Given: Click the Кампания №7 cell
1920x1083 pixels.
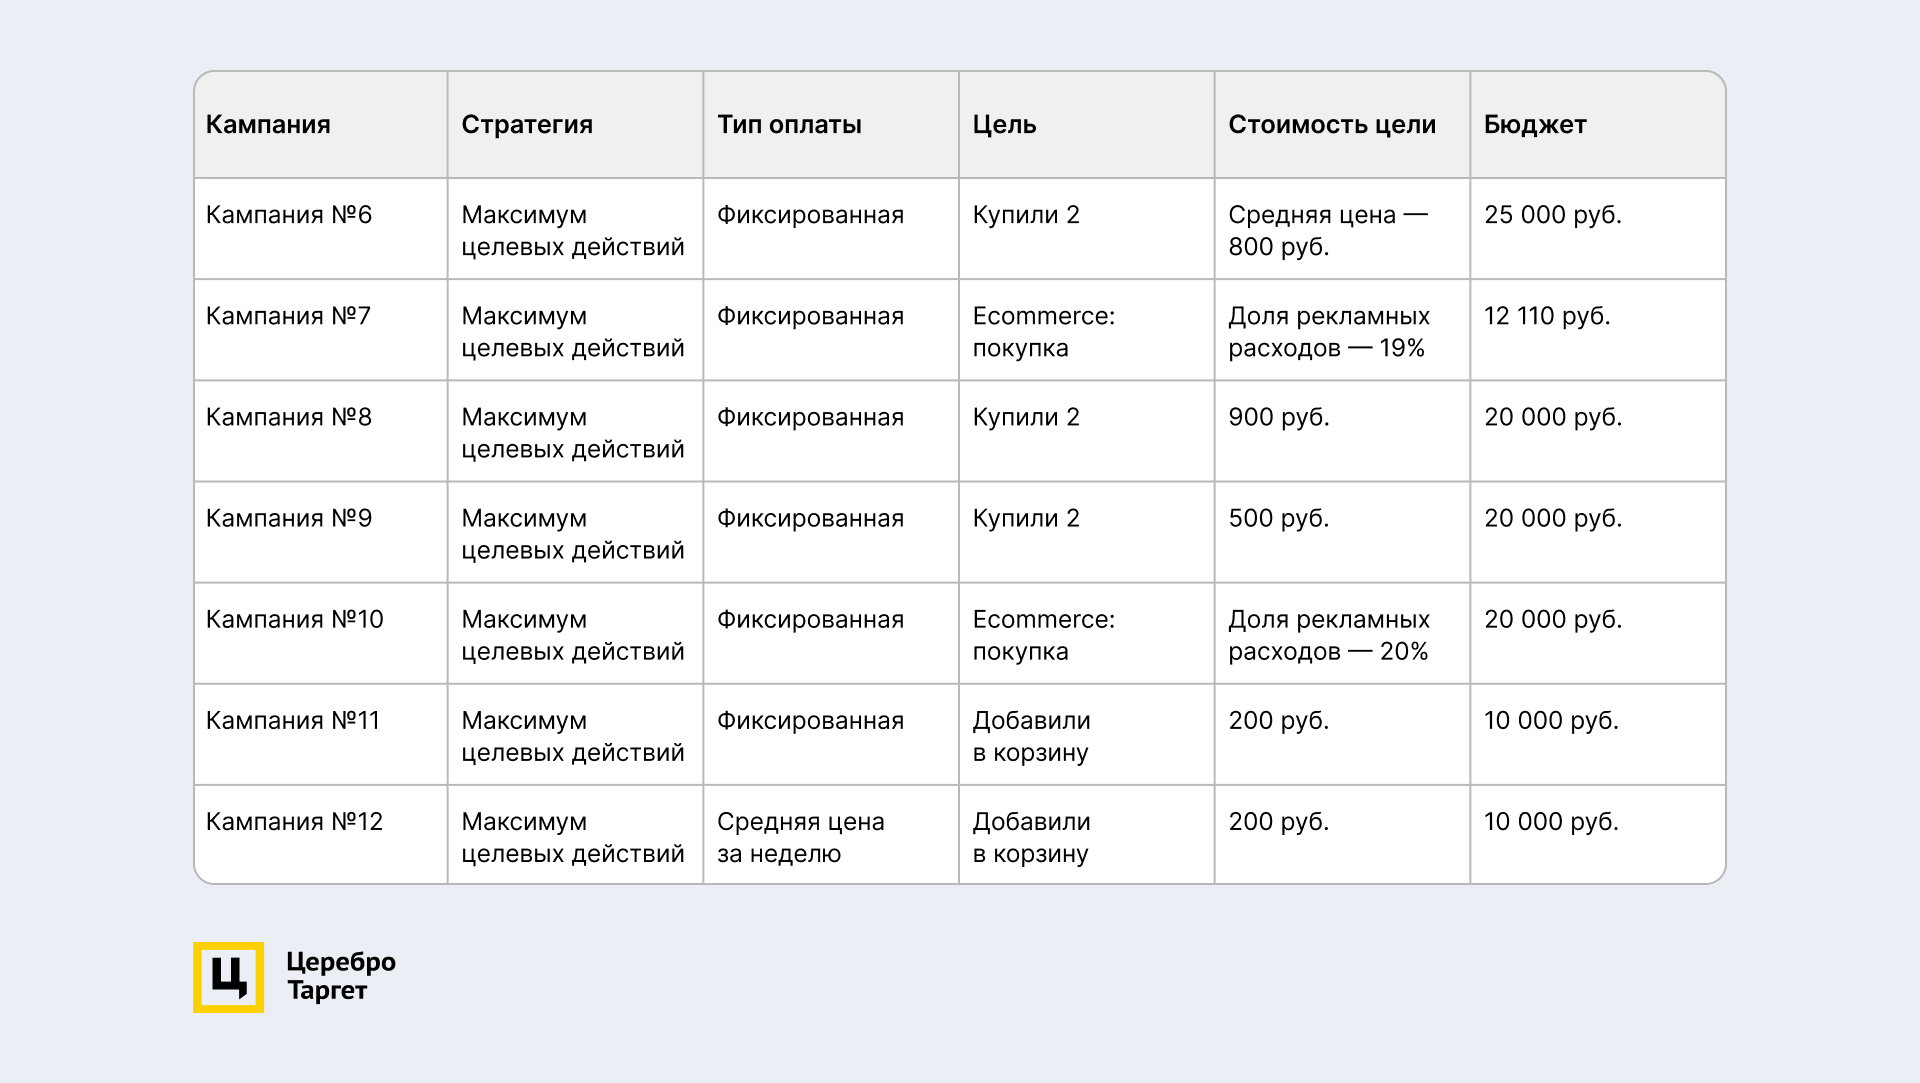Looking at the screenshot, I should pos(288,316).
